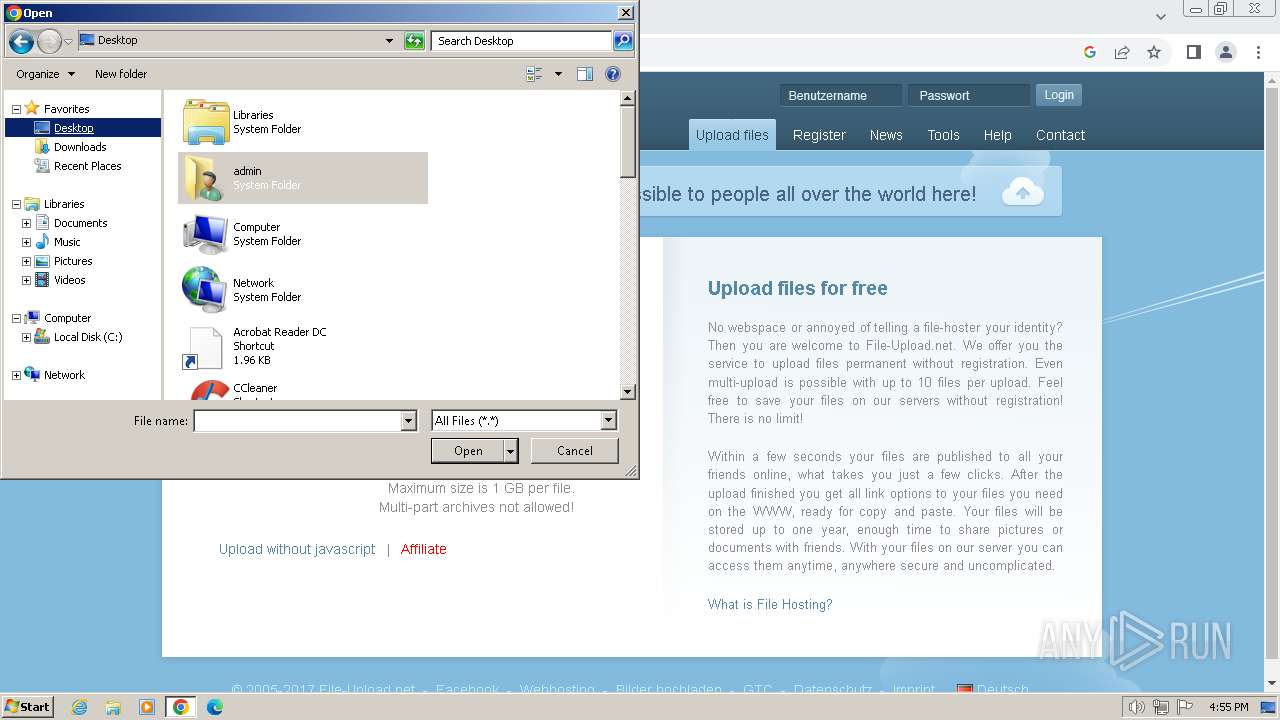Click Chrome icon in taskbar

(181, 707)
